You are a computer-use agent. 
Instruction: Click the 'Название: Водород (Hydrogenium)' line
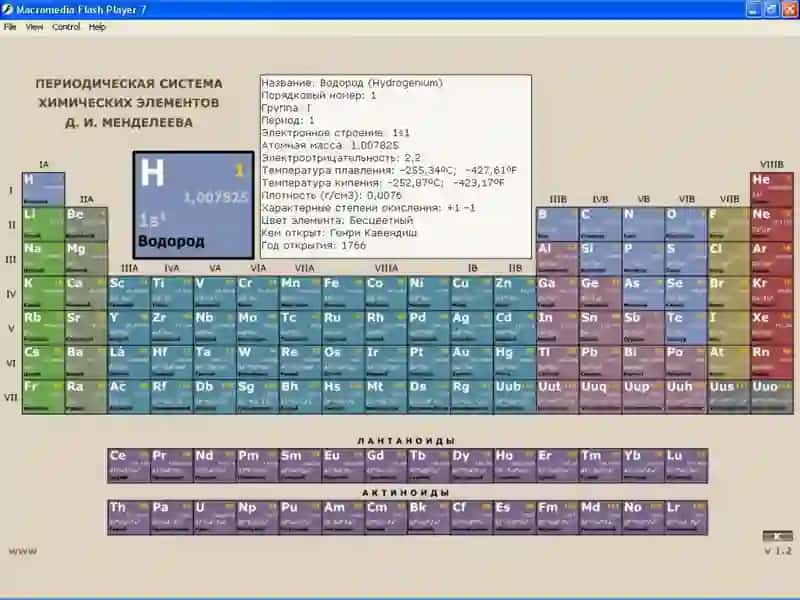pyautogui.click(x=352, y=83)
